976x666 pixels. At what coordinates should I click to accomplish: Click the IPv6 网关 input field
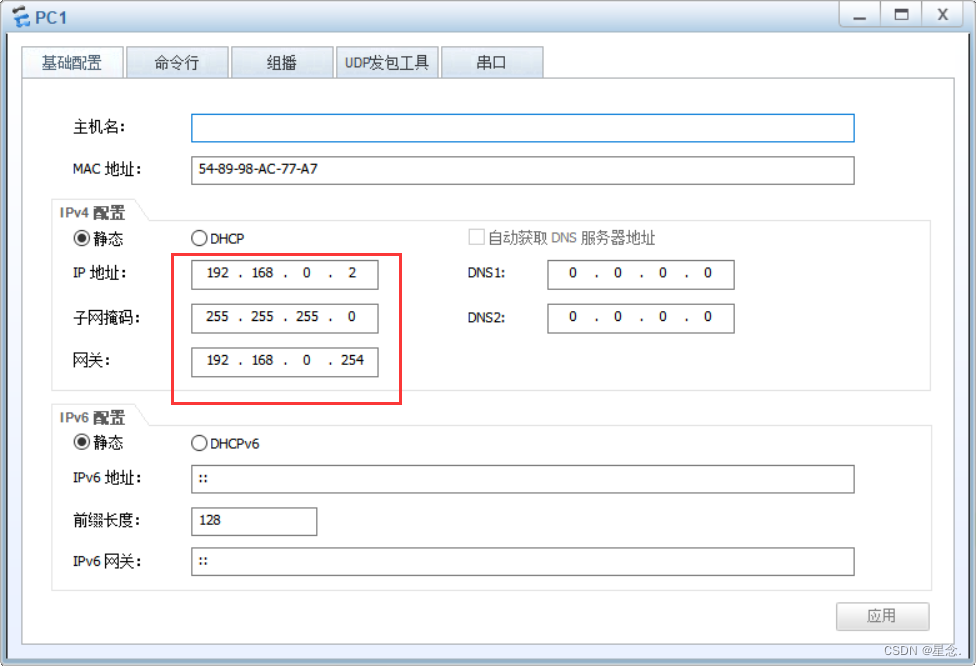pos(523,561)
